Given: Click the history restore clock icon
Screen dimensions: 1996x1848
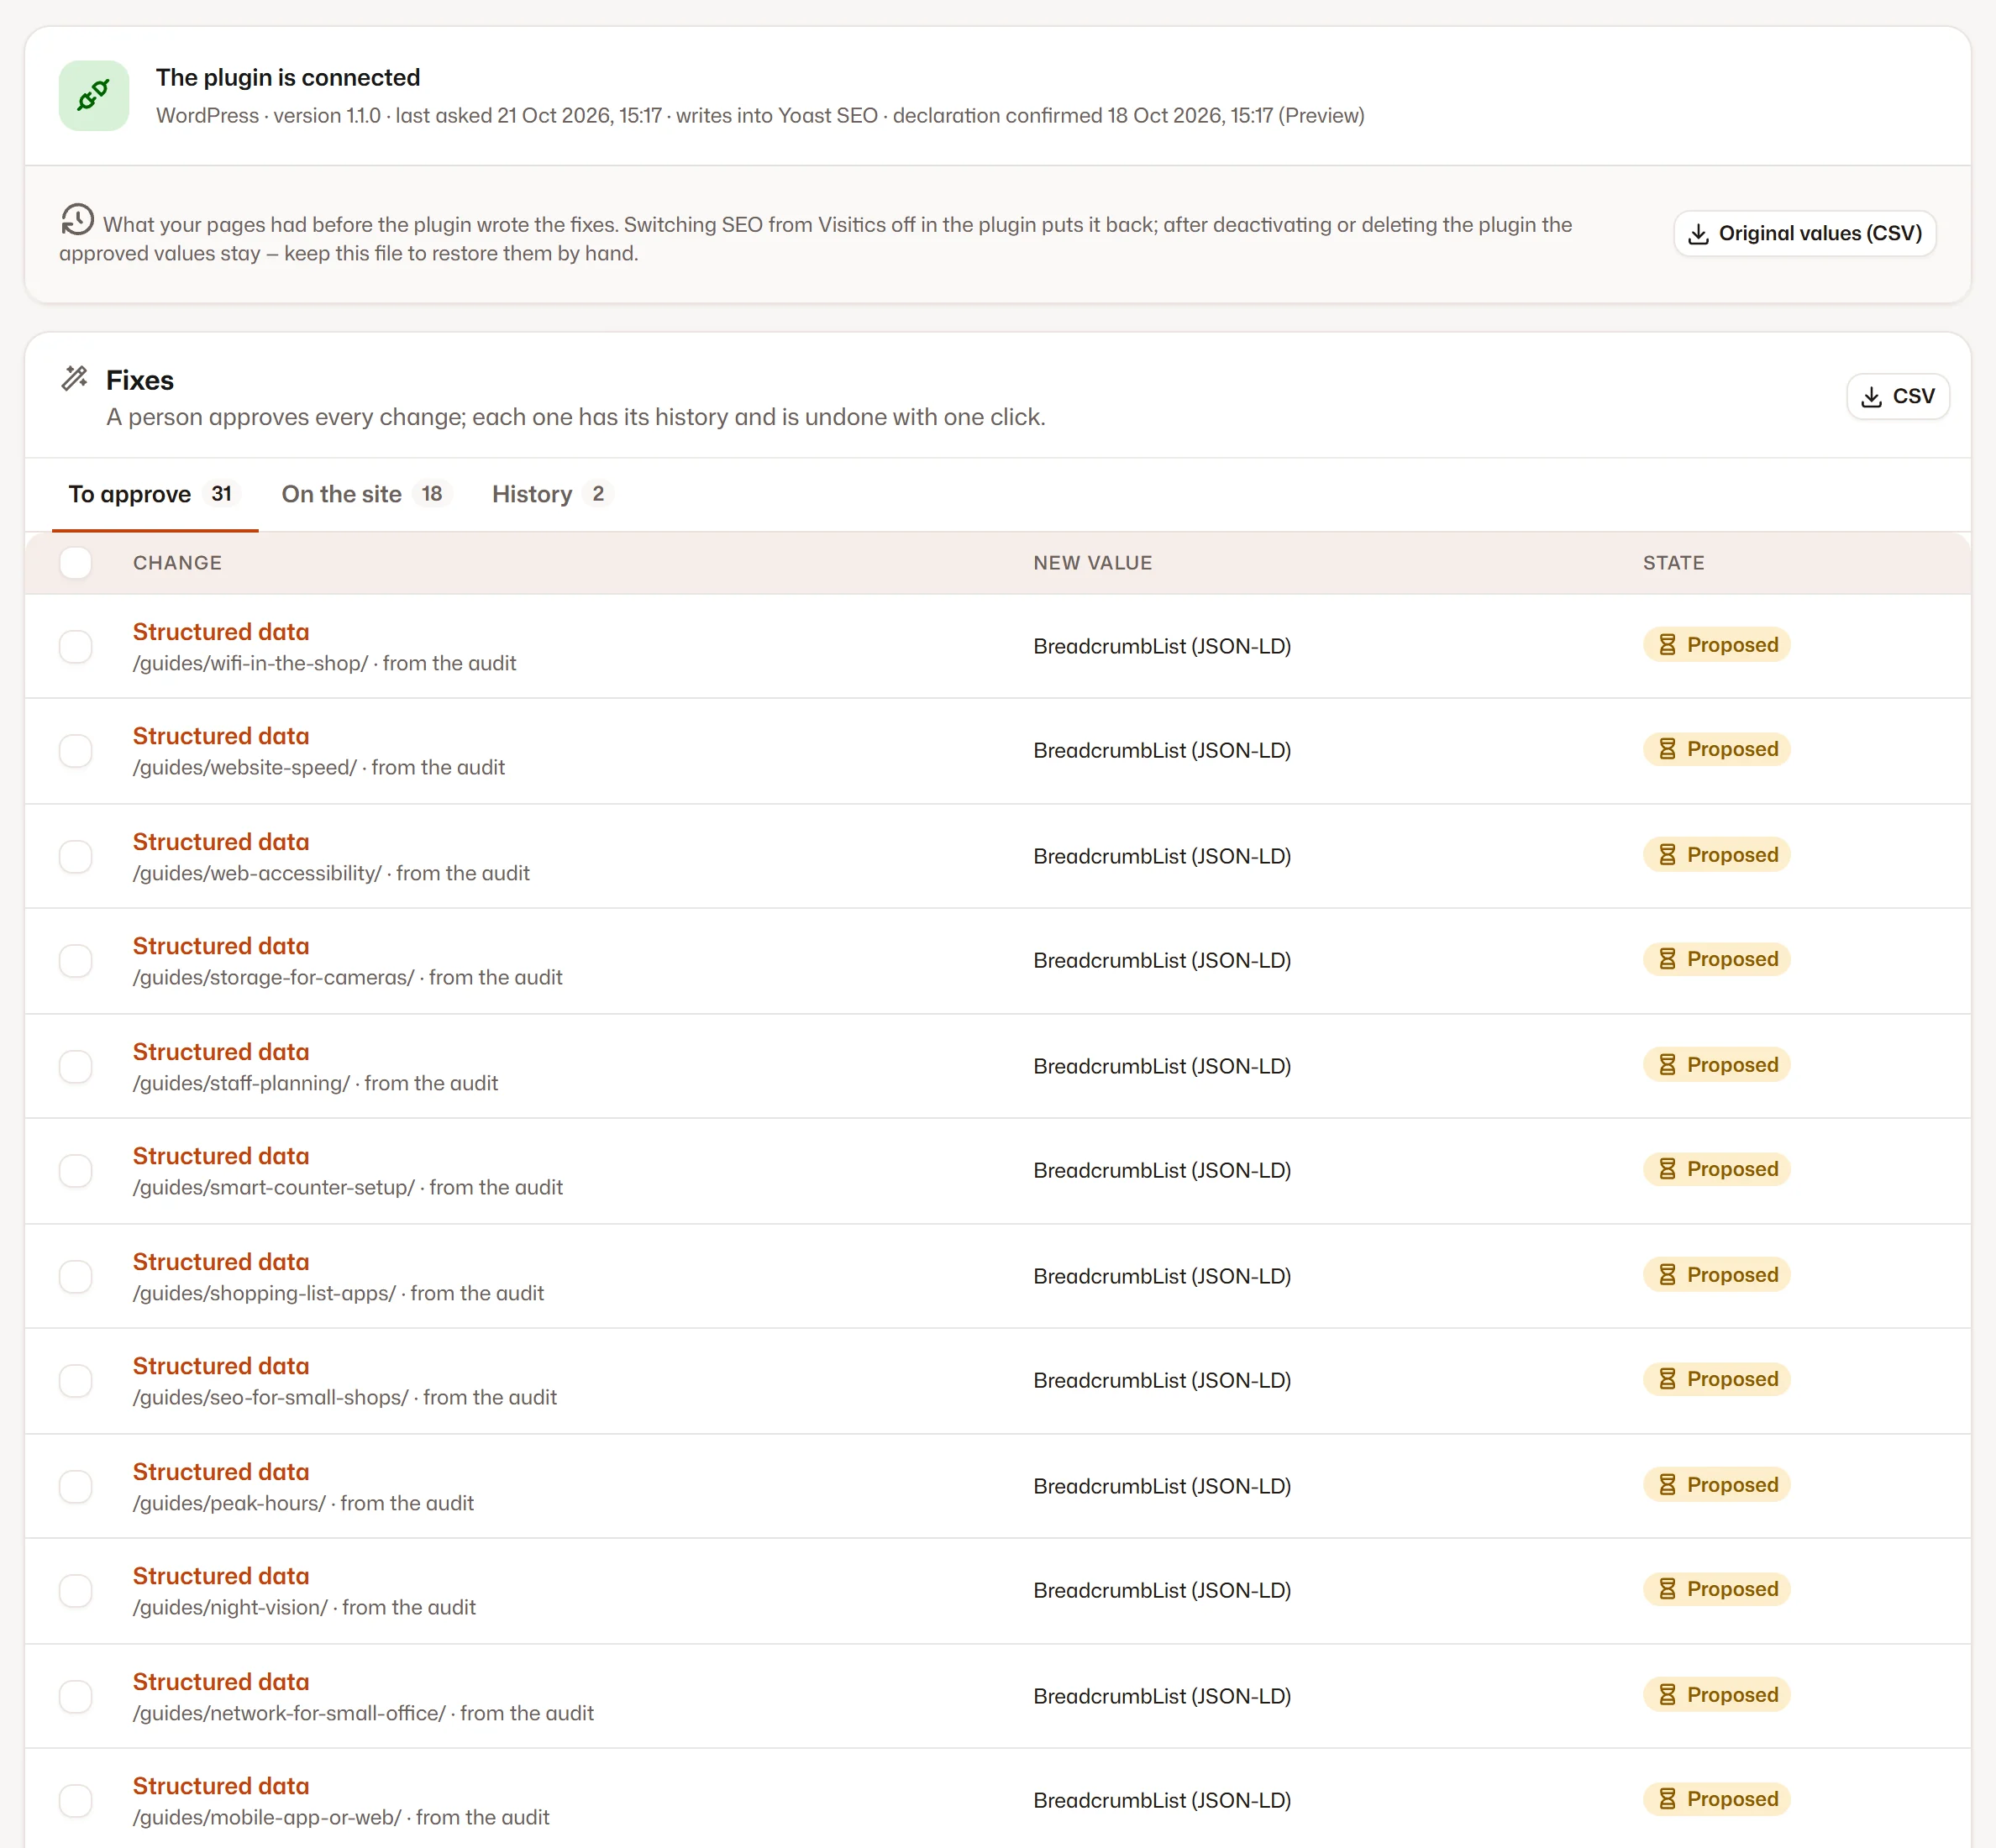Looking at the screenshot, I should coord(77,219).
